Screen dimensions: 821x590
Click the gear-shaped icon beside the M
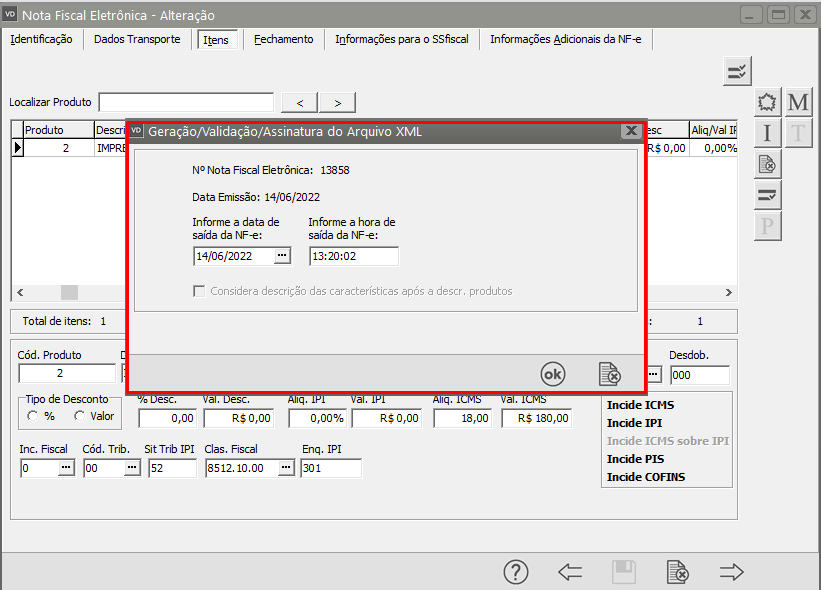(767, 102)
